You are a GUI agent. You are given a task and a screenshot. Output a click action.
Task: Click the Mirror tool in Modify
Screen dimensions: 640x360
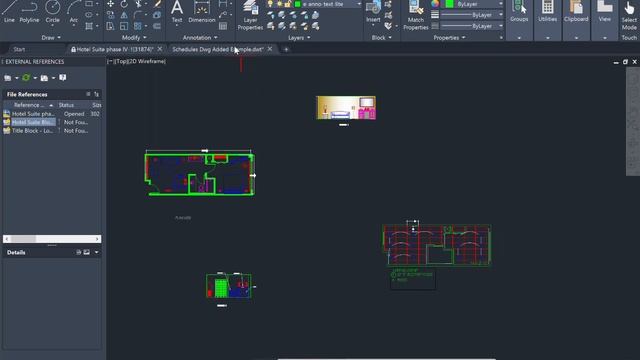point(124,15)
